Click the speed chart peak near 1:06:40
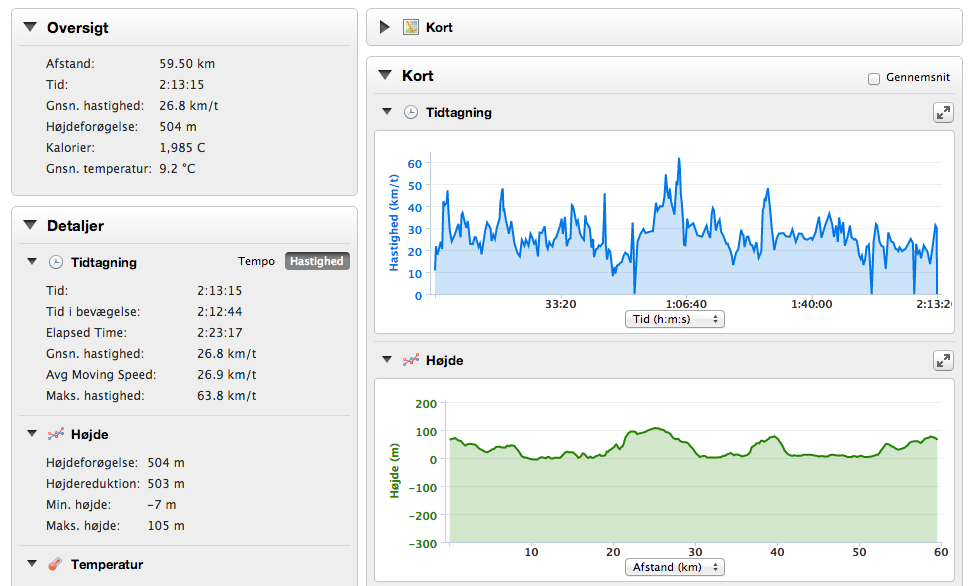 679,159
